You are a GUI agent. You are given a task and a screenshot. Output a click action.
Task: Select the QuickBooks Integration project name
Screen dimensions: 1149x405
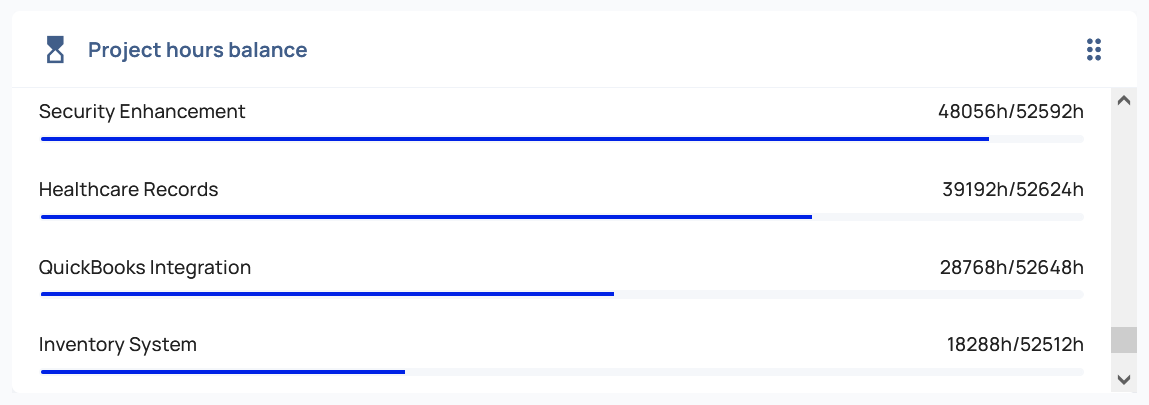coord(145,268)
